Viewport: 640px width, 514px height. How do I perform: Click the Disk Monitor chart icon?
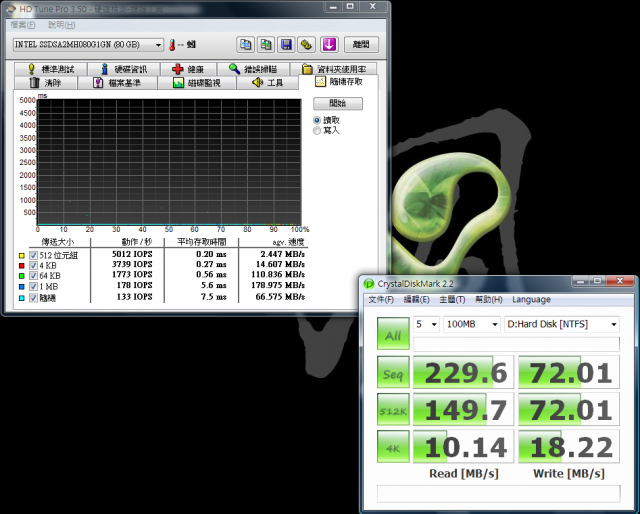(x=178, y=82)
